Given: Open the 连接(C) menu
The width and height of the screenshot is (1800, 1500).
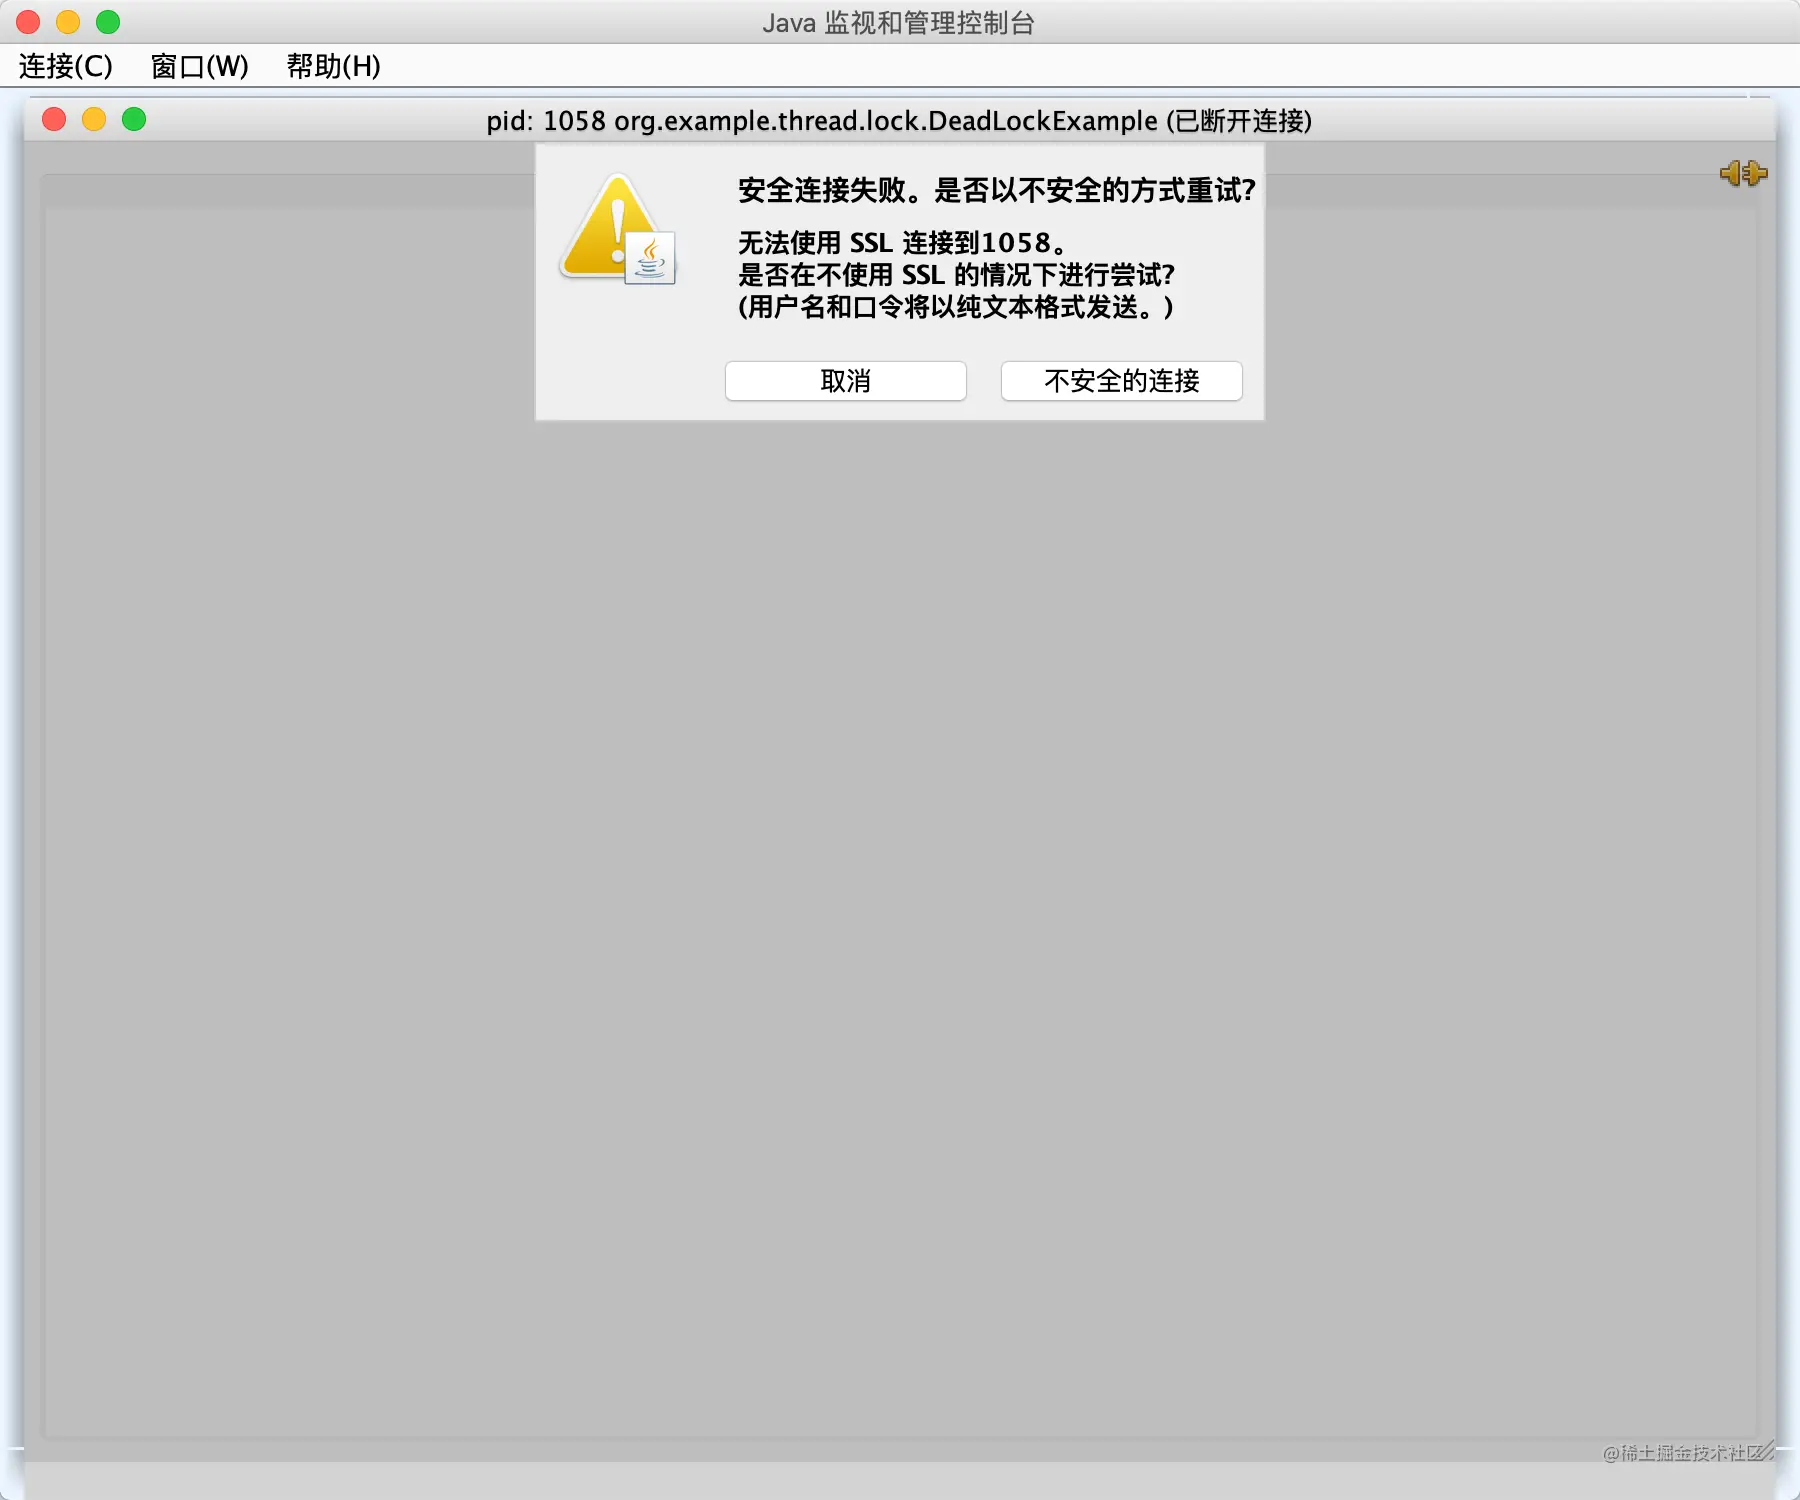Looking at the screenshot, I should [x=65, y=66].
